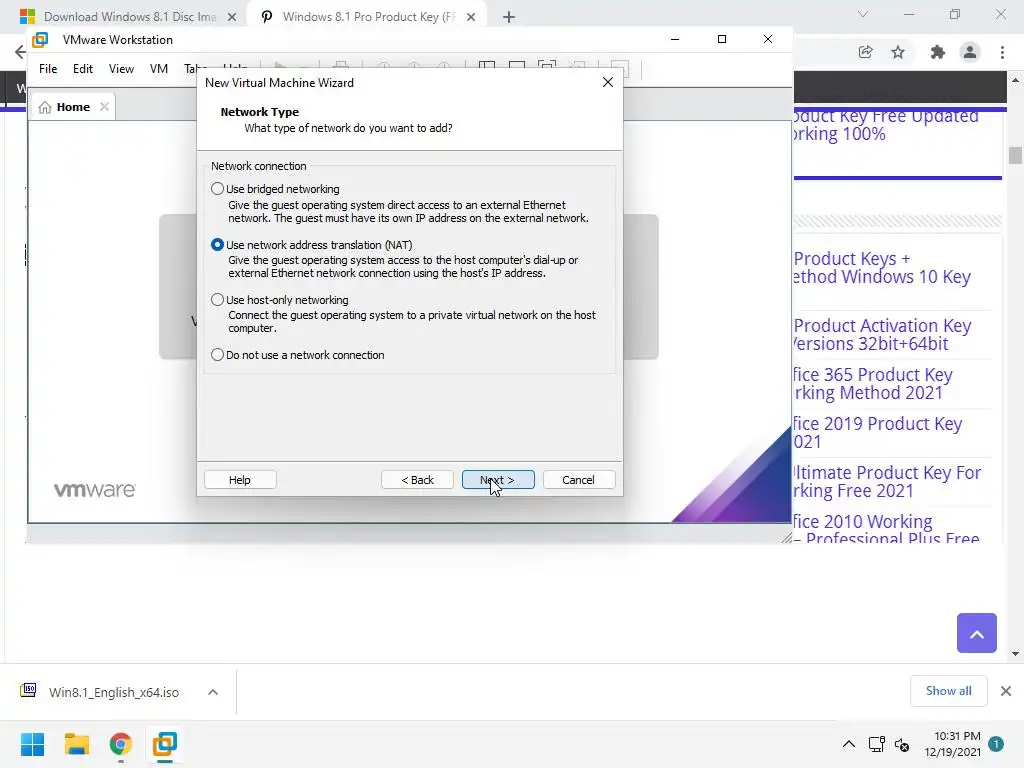Image resolution: width=1024 pixels, height=768 pixels.
Task: Open Win8.1_English_x64.iso download
Action: (114, 692)
